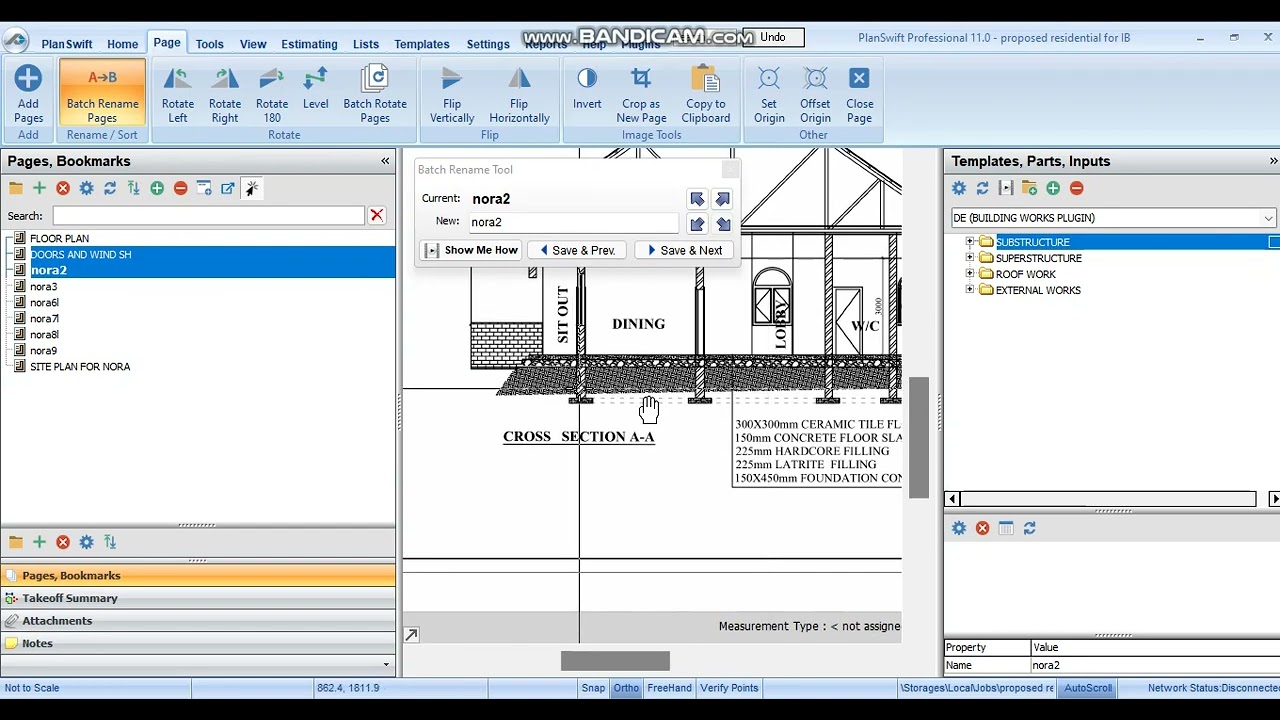Select the SITE PLAN FOR NORA page
The width and height of the screenshot is (1280, 720).
pos(80,367)
